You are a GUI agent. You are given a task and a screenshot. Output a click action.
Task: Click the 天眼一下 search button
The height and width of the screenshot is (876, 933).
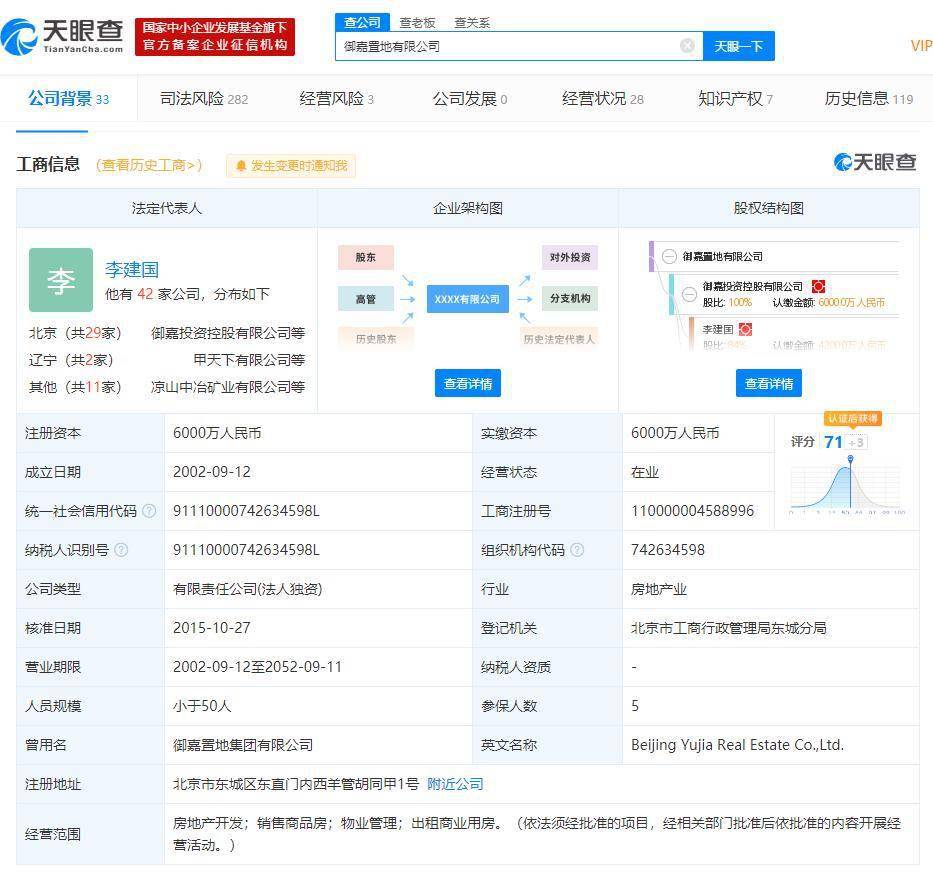[x=738, y=46]
